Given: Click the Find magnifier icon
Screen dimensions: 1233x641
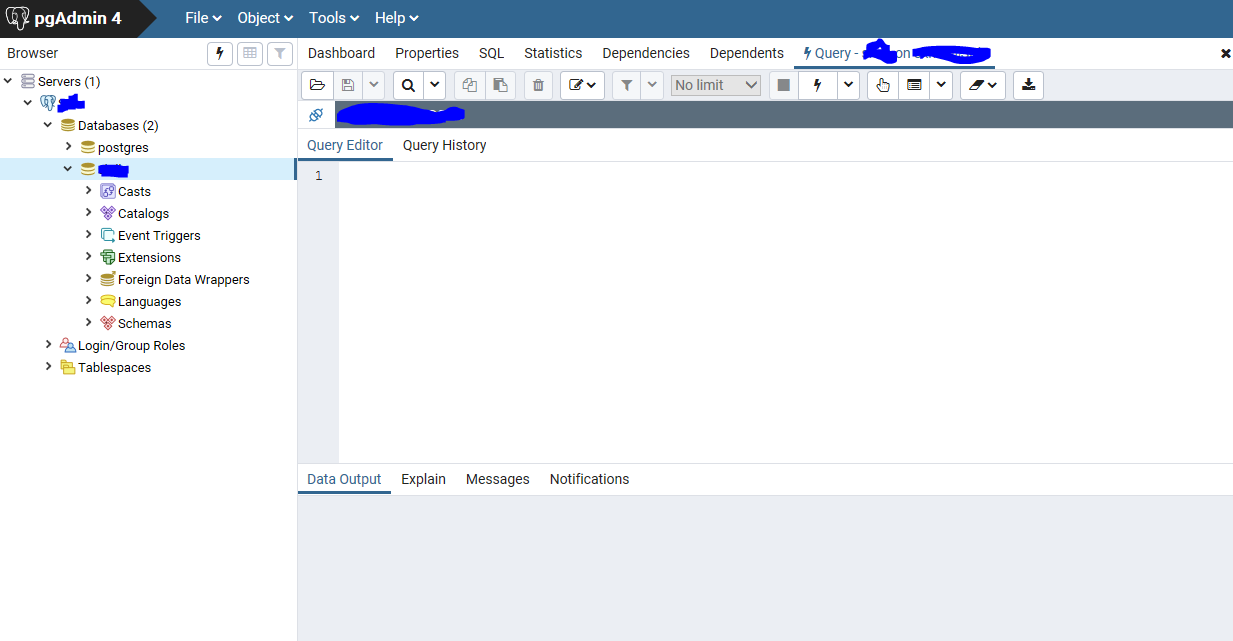Looking at the screenshot, I should pyautogui.click(x=408, y=85).
